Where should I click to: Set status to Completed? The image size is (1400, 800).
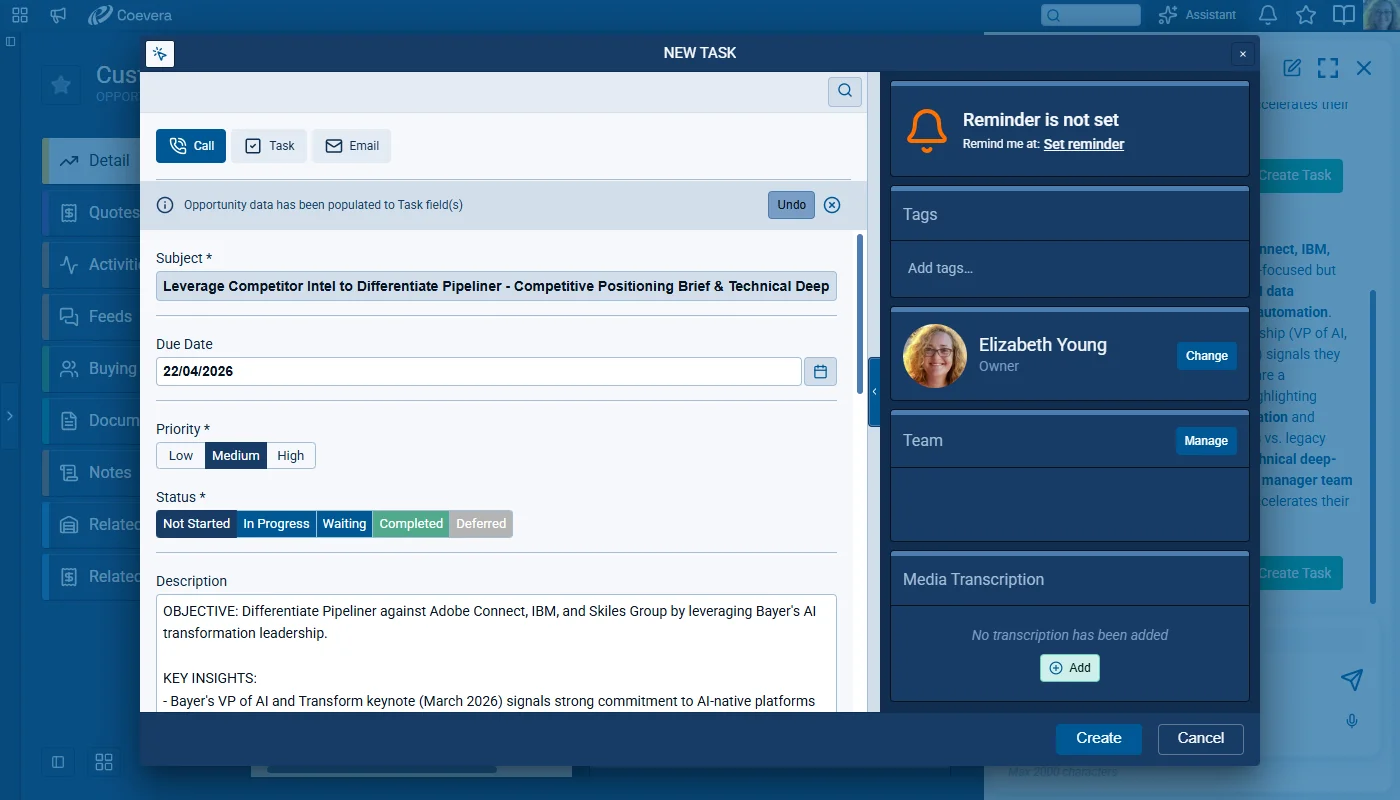[x=411, y=524]
